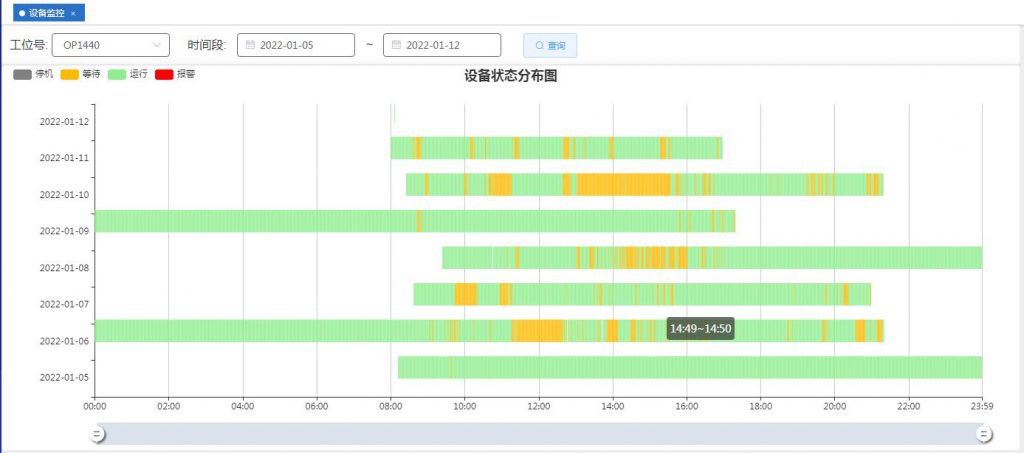Viewport: 1024px width, 453px height.
Task: Click the 查询 search button
Action: tap(550, 46)
